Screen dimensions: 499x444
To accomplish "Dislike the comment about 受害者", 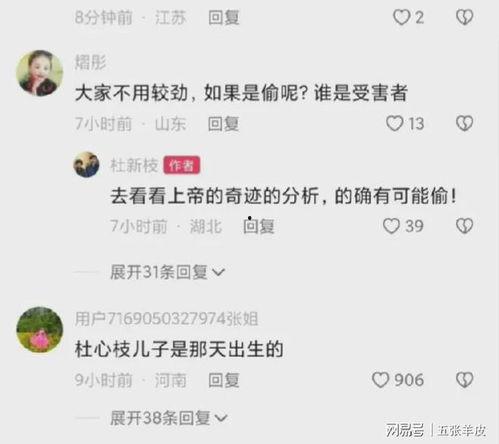I will click(464, 123).
